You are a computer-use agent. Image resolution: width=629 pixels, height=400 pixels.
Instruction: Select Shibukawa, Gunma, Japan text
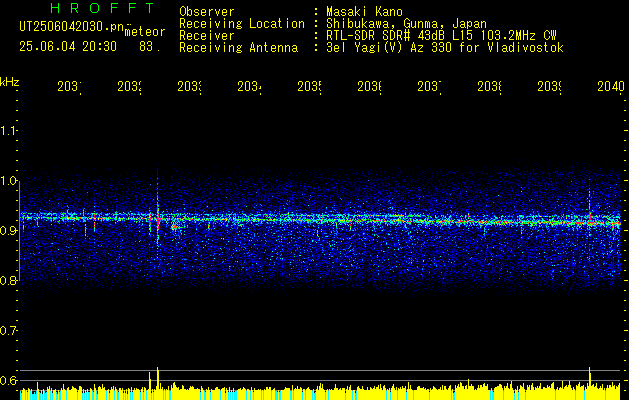pos(406,24)
